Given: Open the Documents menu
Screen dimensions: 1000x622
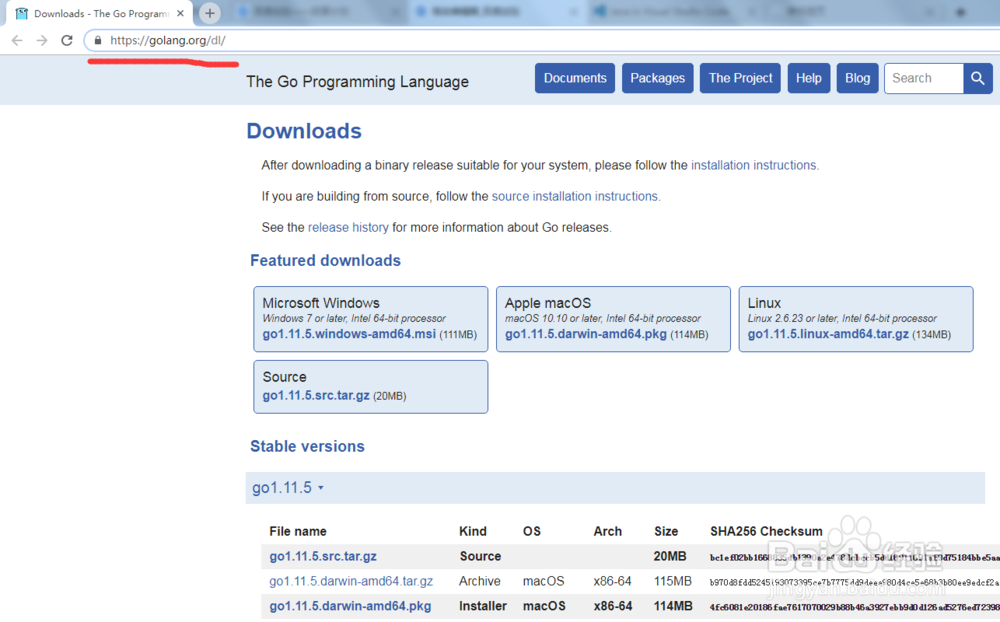Looking at the screenshot, I should coord(575,78).
